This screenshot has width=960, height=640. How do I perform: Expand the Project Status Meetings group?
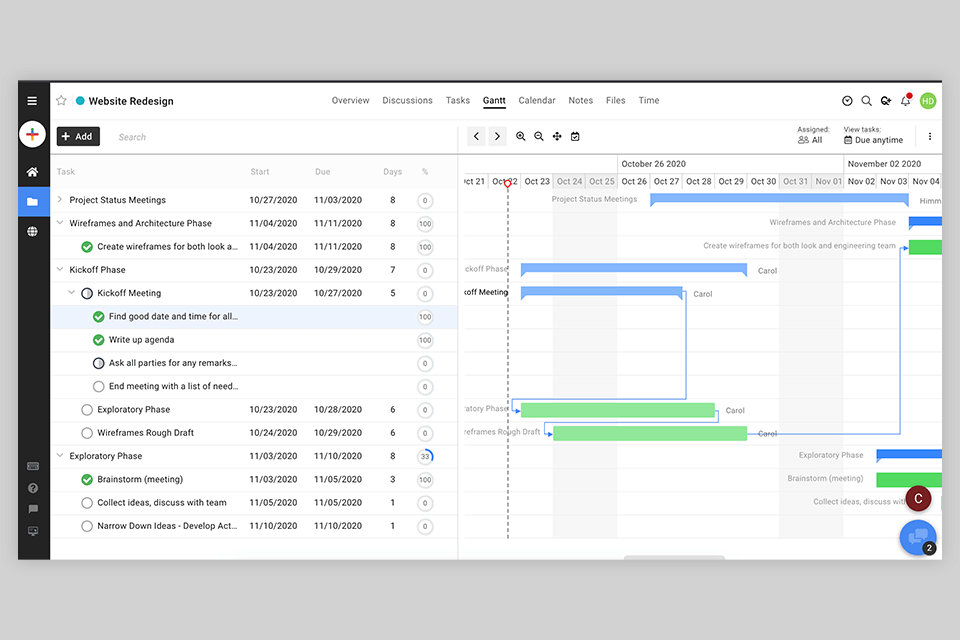pyautogui.click(x=59, y=200)
